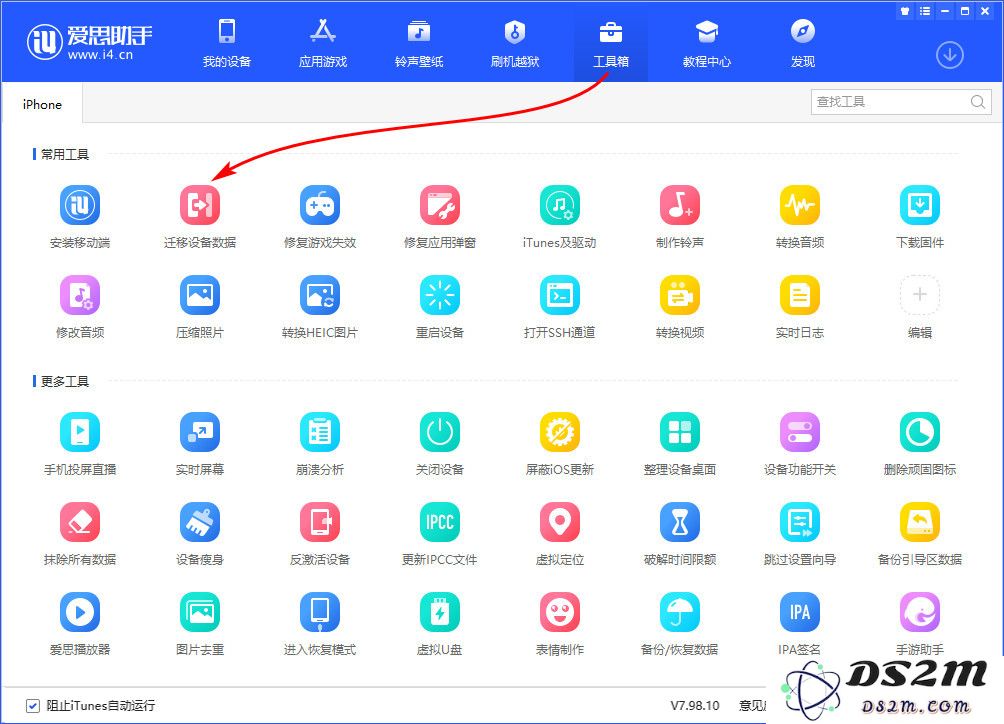Open 表情制作 emoji maker
Viewport: 1004px width, 724px height.
point(560,612)
